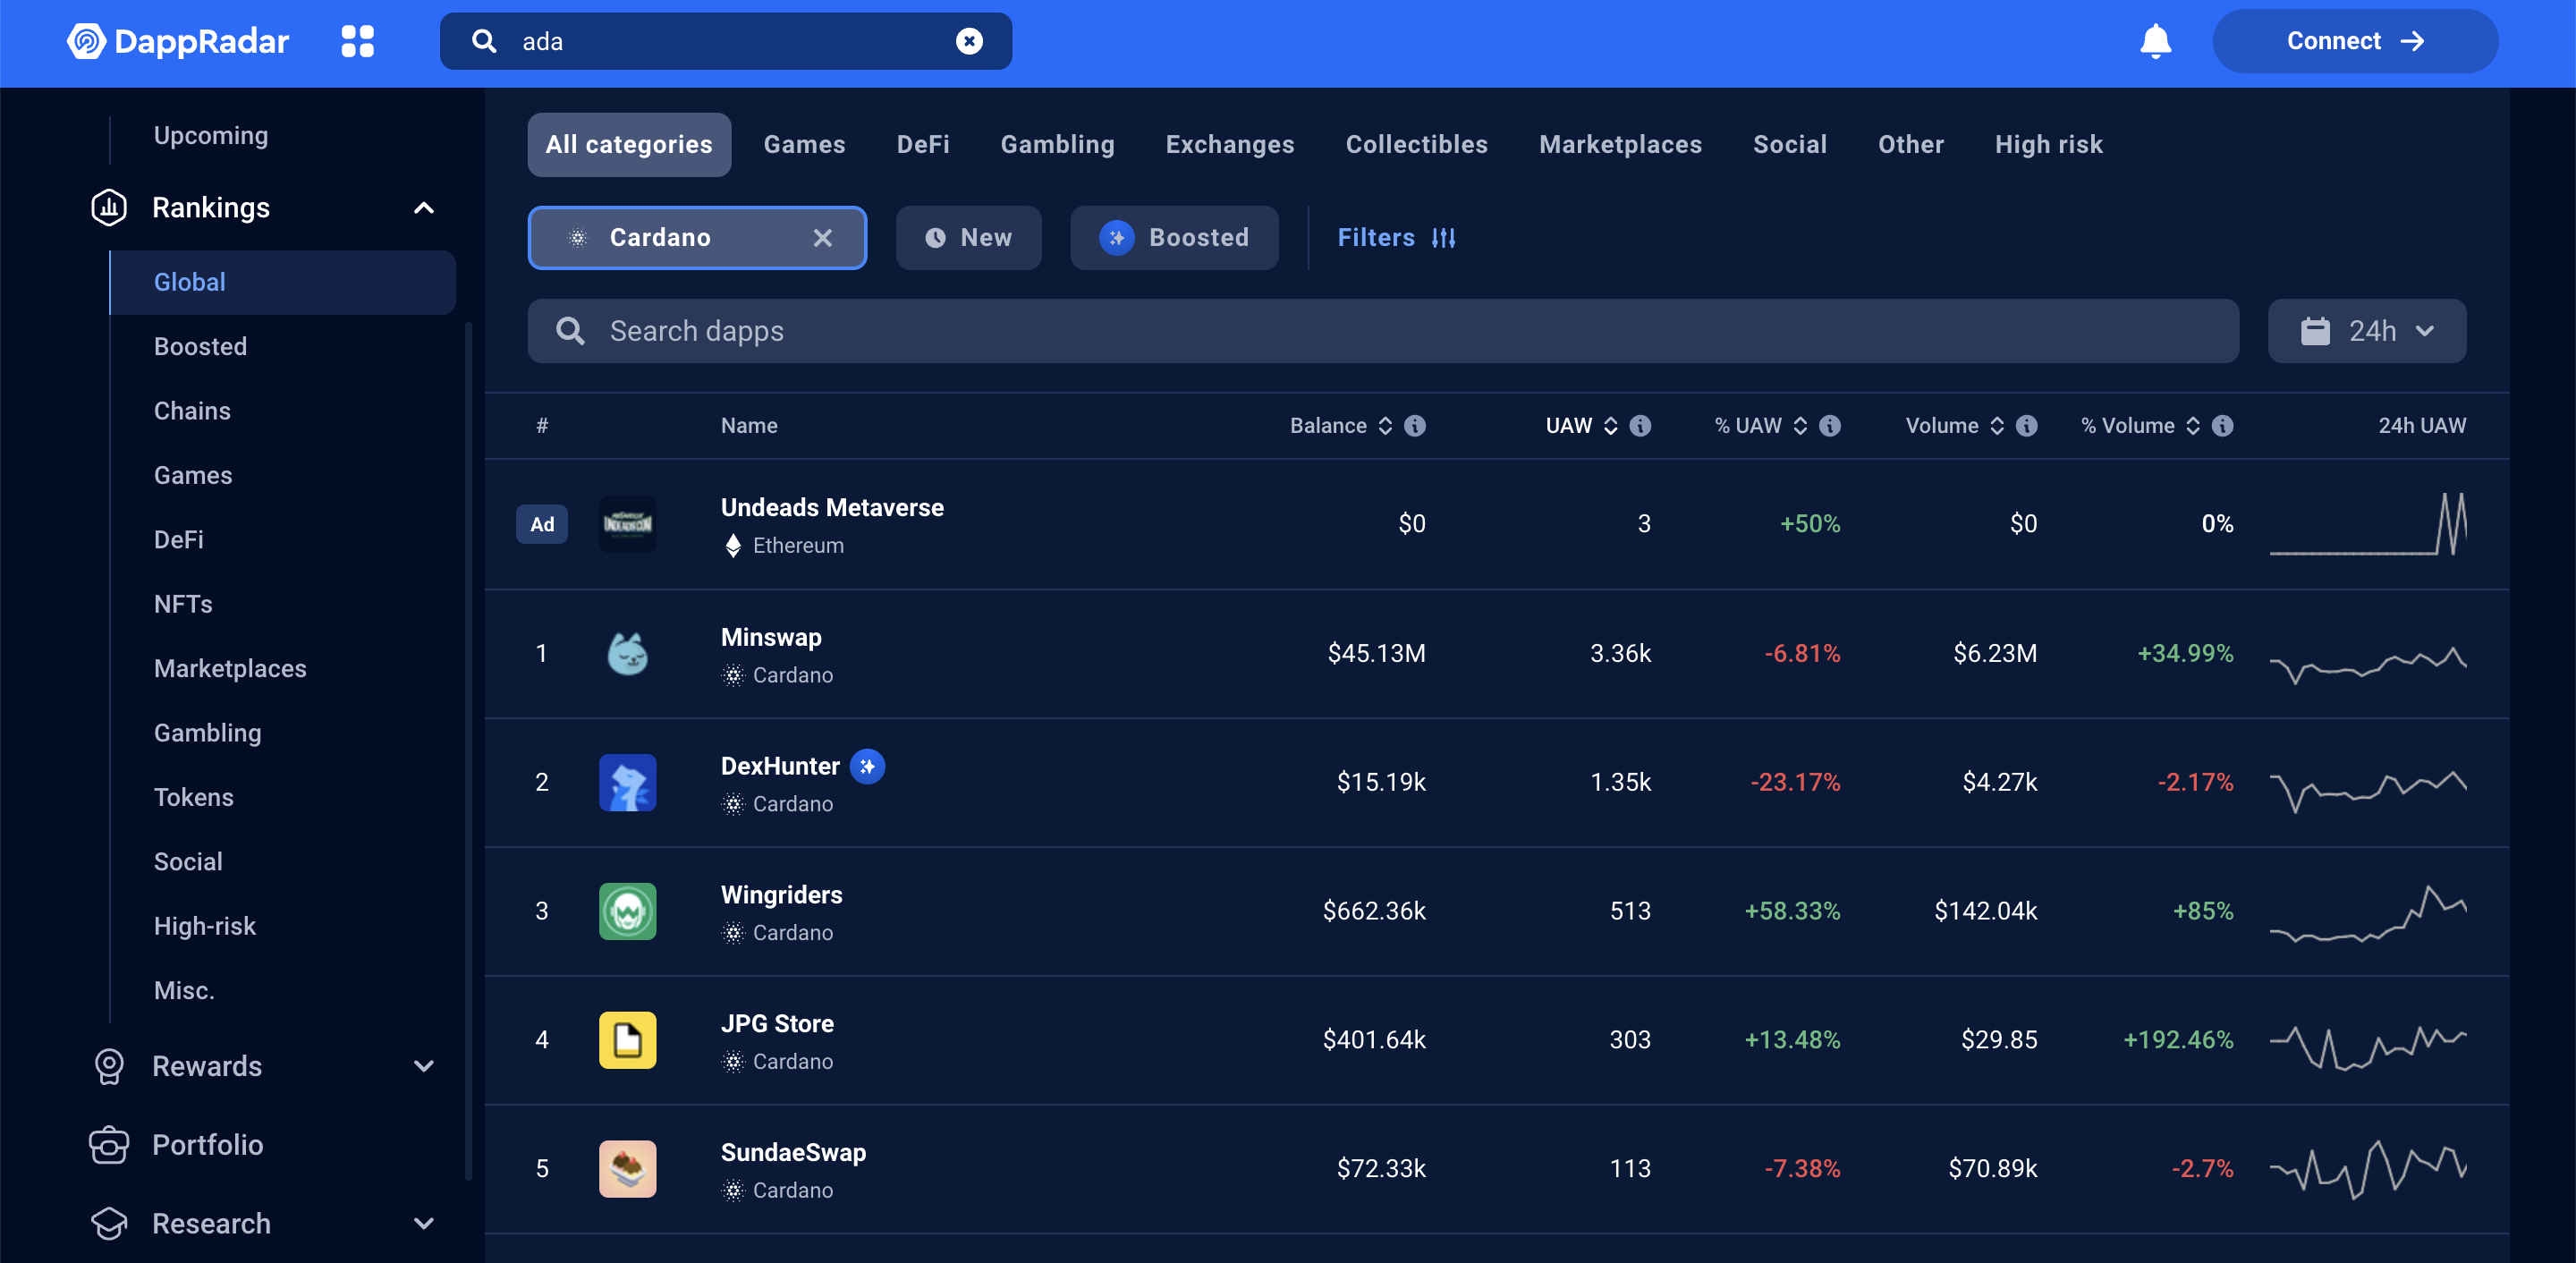This screenshot has height=1263, width=2576.
Task: Click the JPG Store yellow logo
Action: [627, 1040]
